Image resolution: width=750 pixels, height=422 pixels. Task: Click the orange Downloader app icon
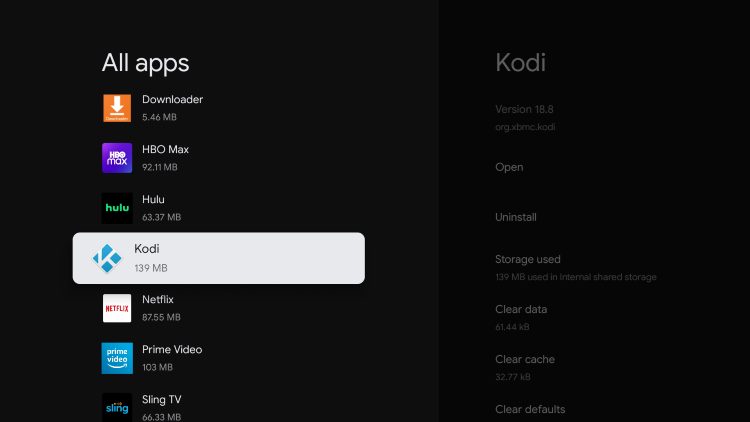[x=117, y=108]
